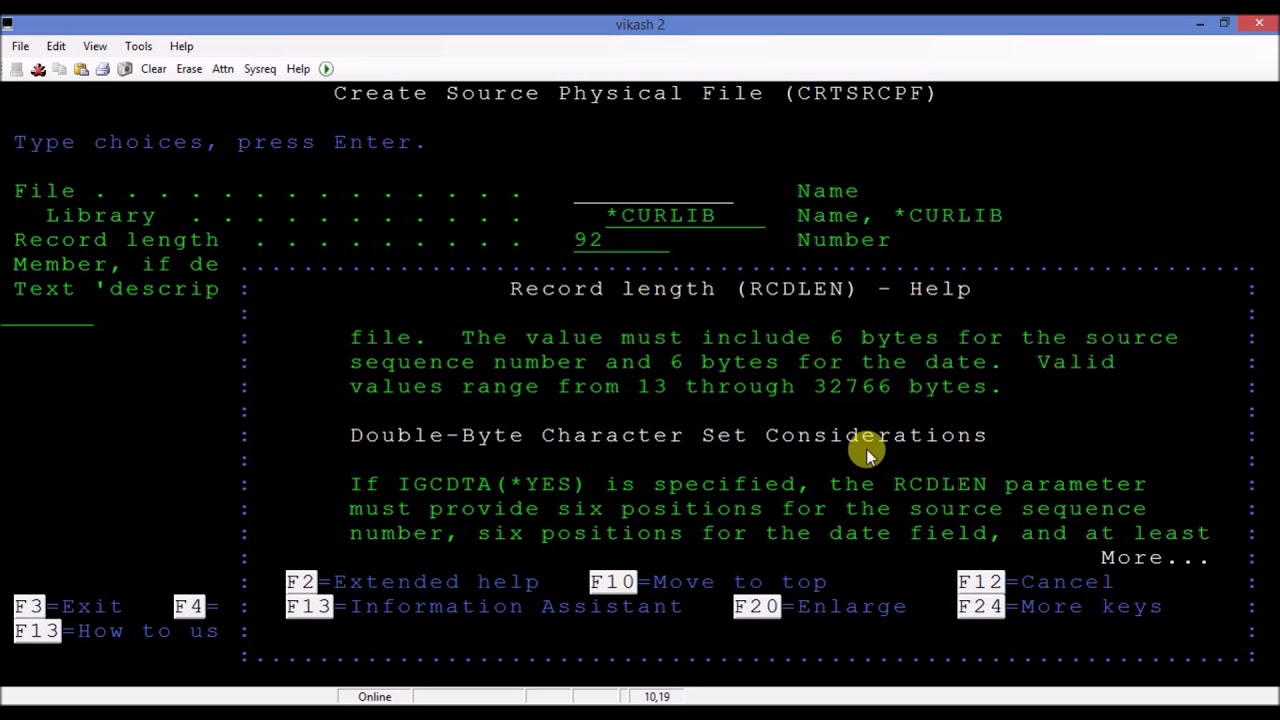
Task: Click the More... indicator in the help window
Action: [1155, 558]
